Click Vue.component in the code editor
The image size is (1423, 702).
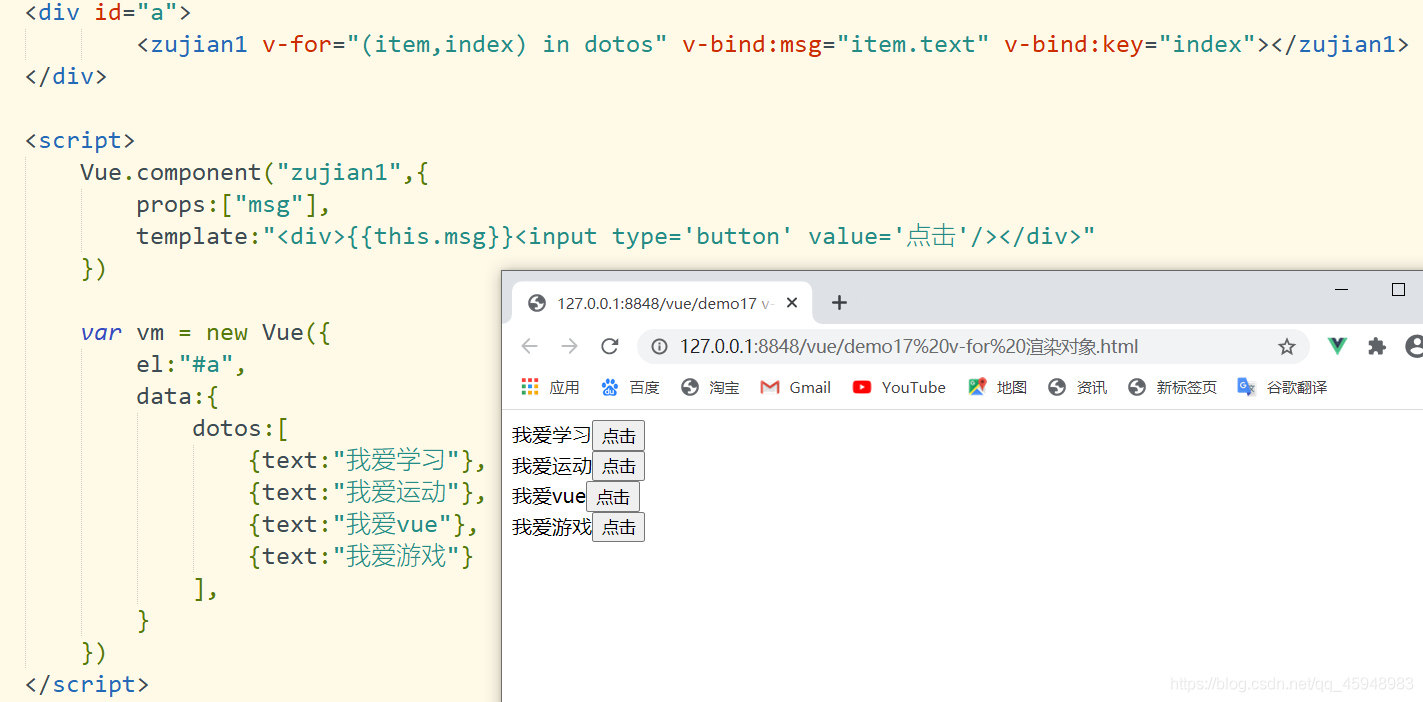click(x=170, y=172)
